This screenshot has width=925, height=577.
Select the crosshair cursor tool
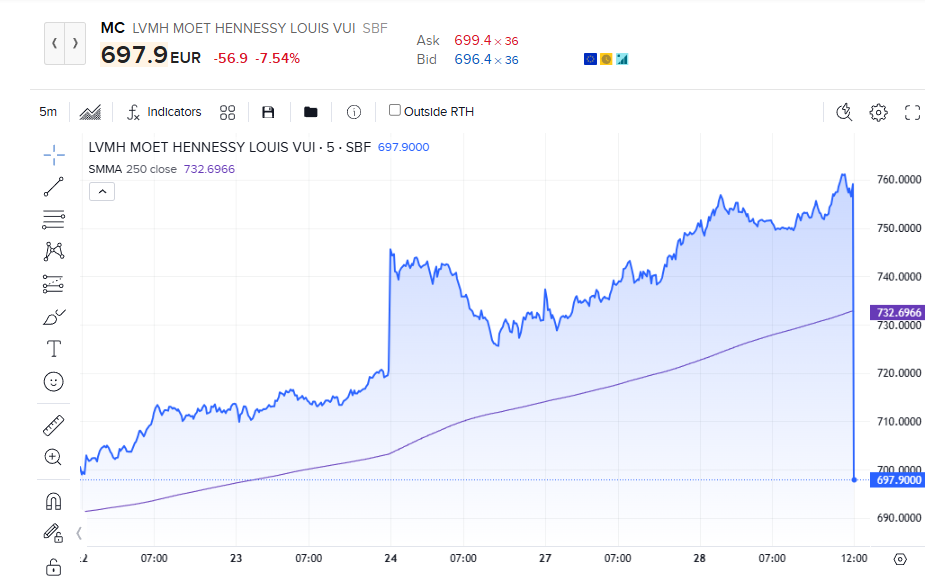pos(54,155)
